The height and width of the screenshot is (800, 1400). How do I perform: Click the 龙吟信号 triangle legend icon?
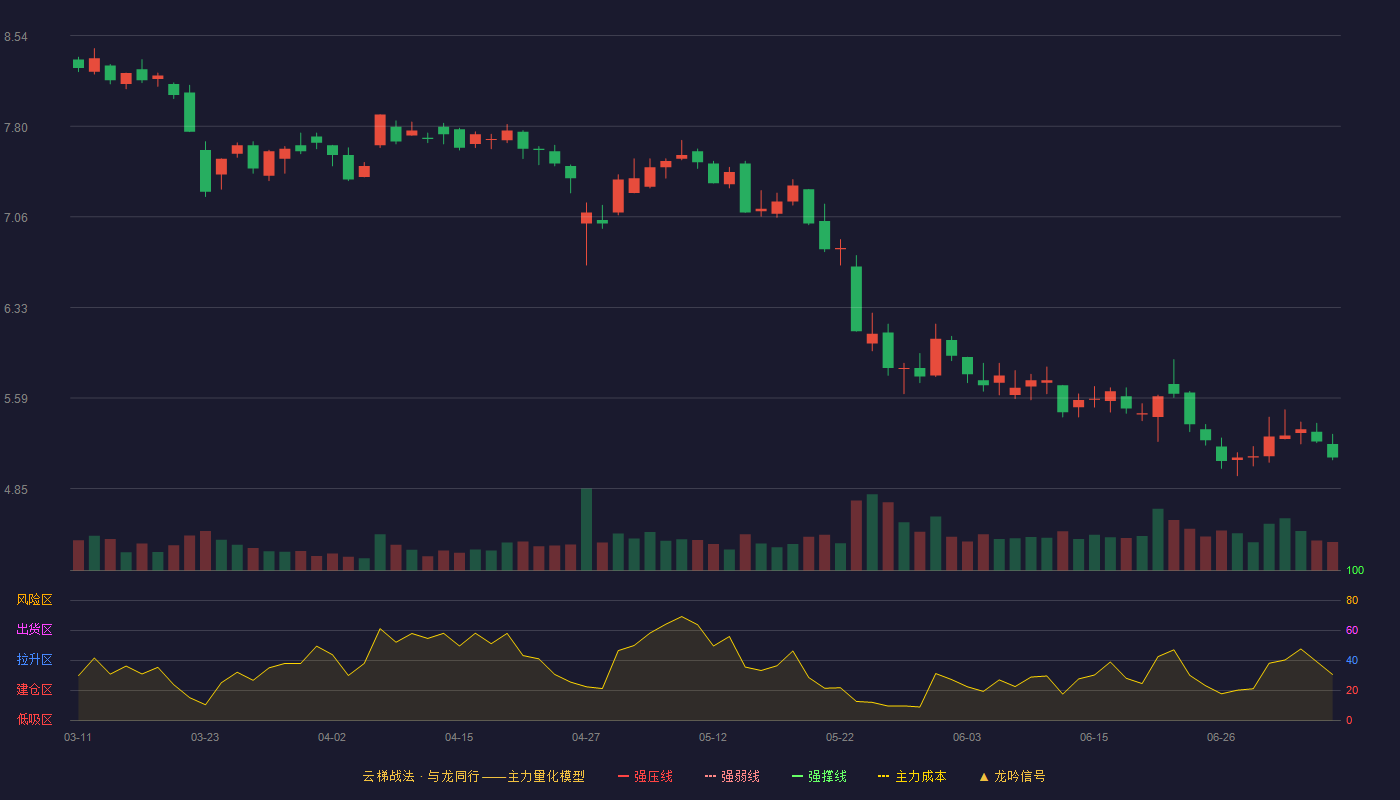tap(984, 776)
